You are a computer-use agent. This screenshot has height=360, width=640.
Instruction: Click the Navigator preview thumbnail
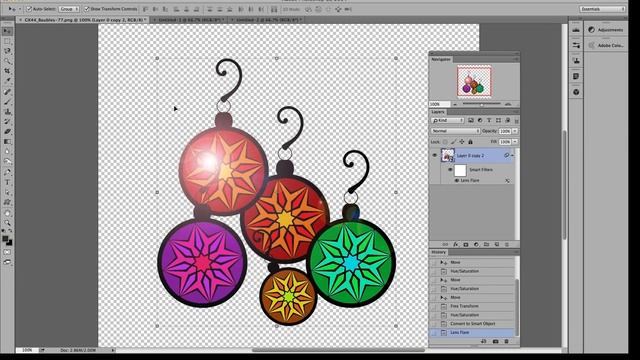tap(474, 82)
